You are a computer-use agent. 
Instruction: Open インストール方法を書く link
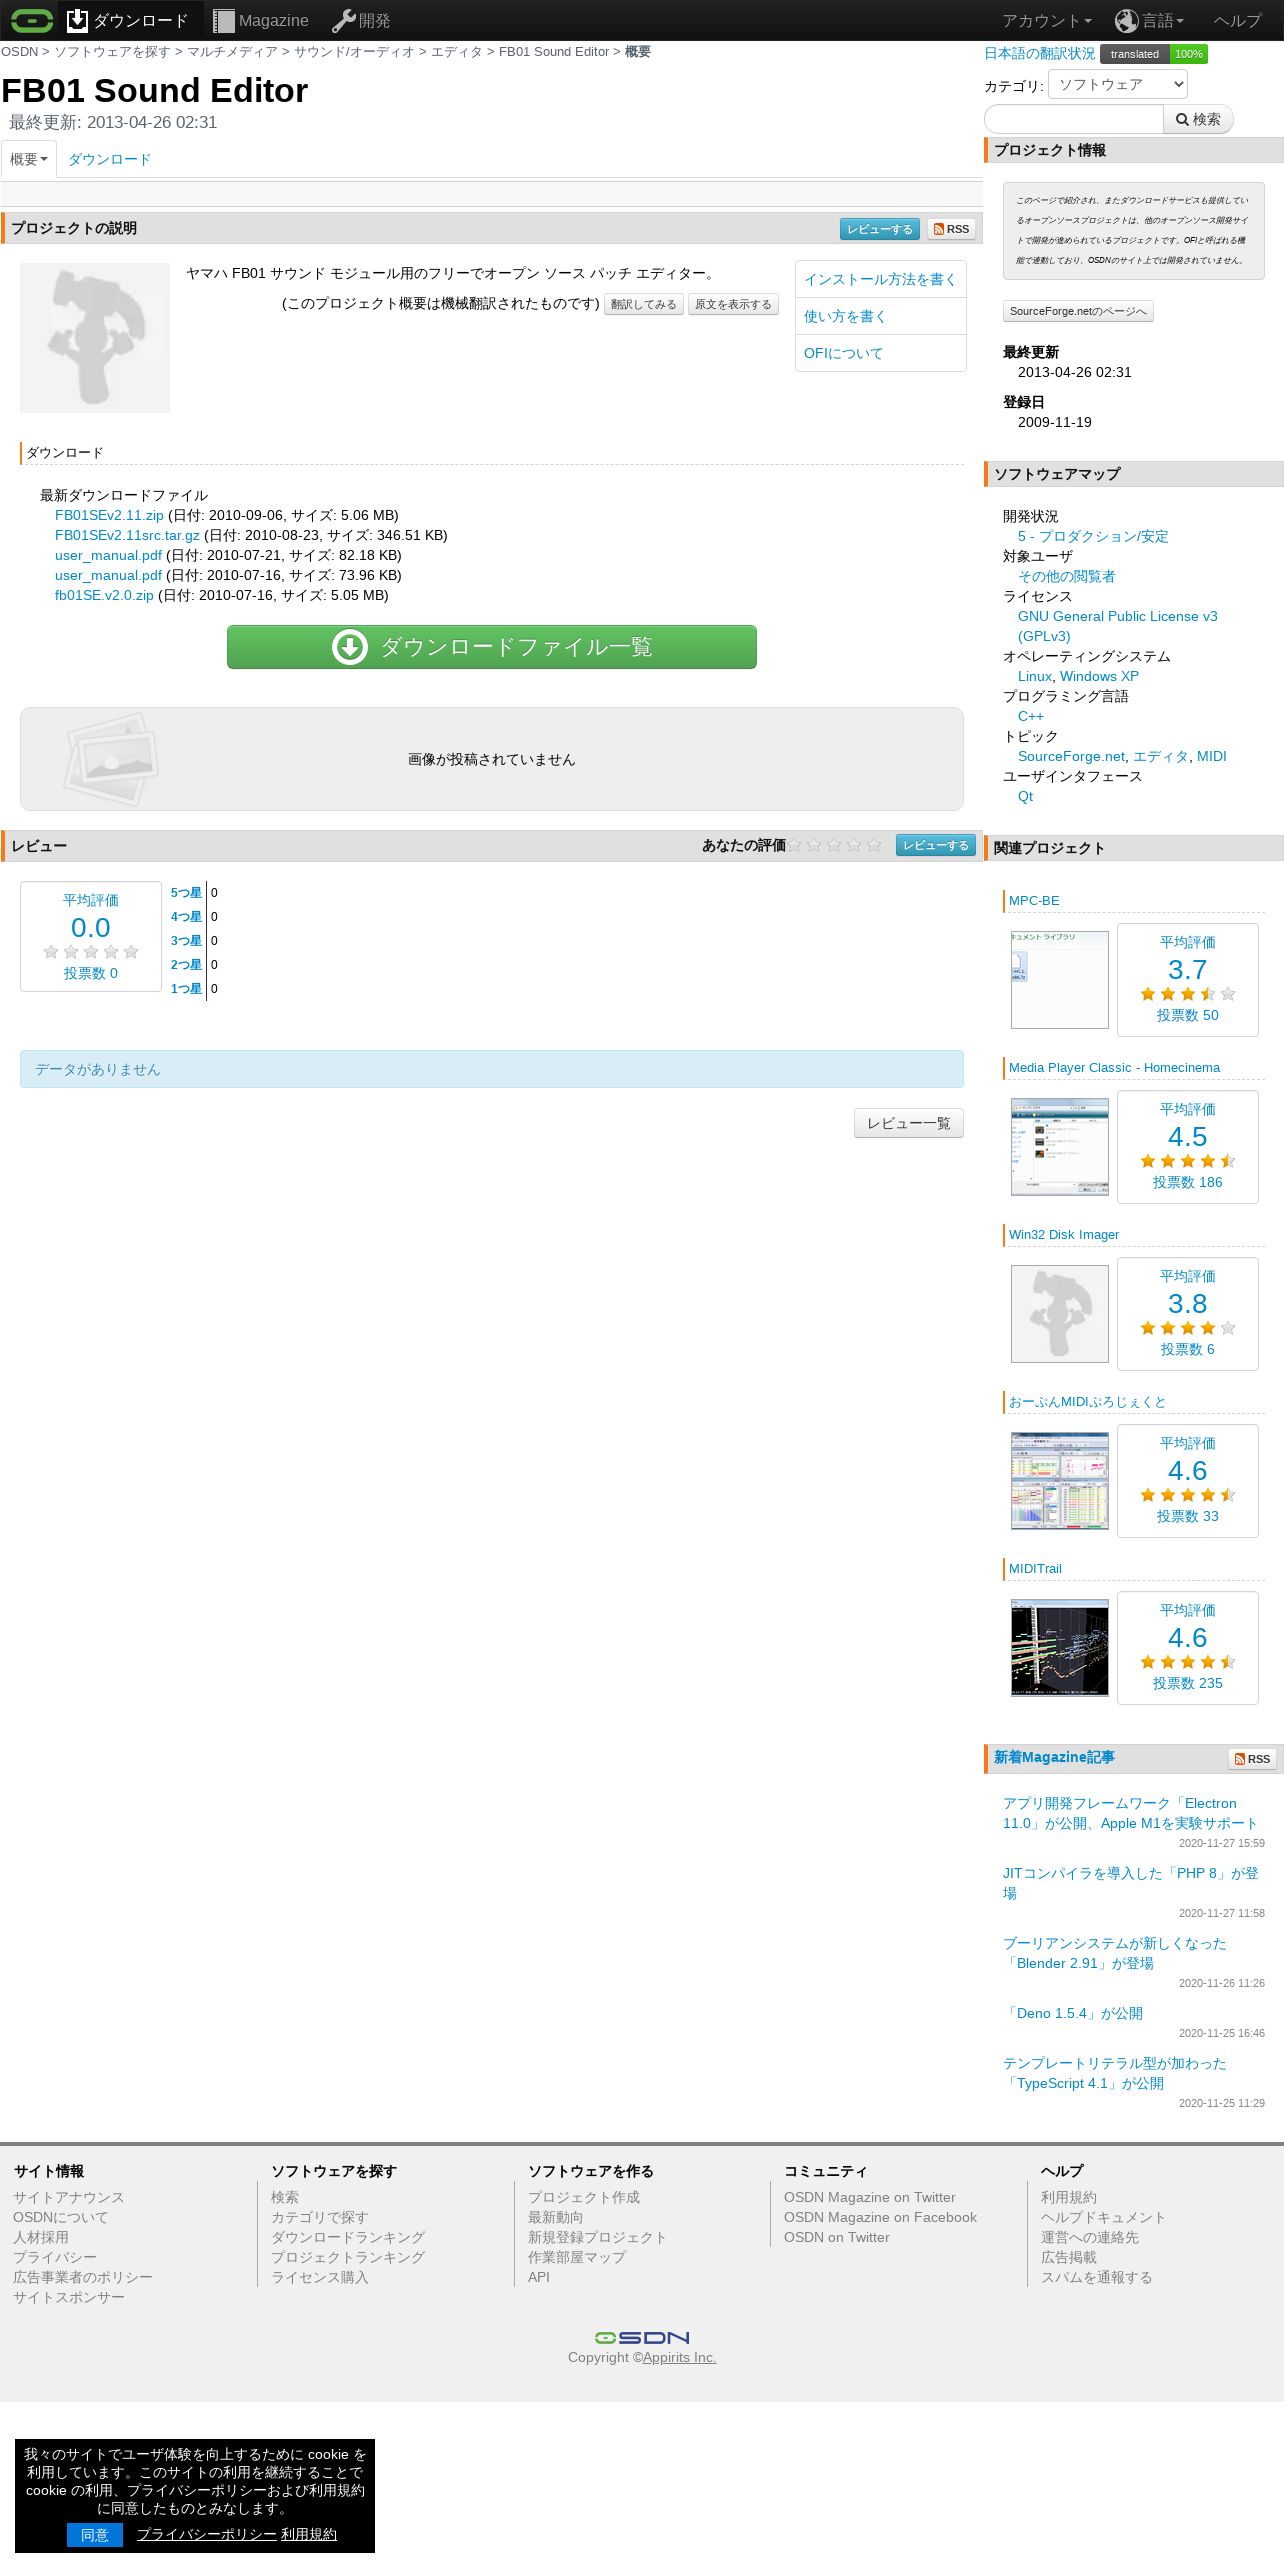[x=880, y=279]
